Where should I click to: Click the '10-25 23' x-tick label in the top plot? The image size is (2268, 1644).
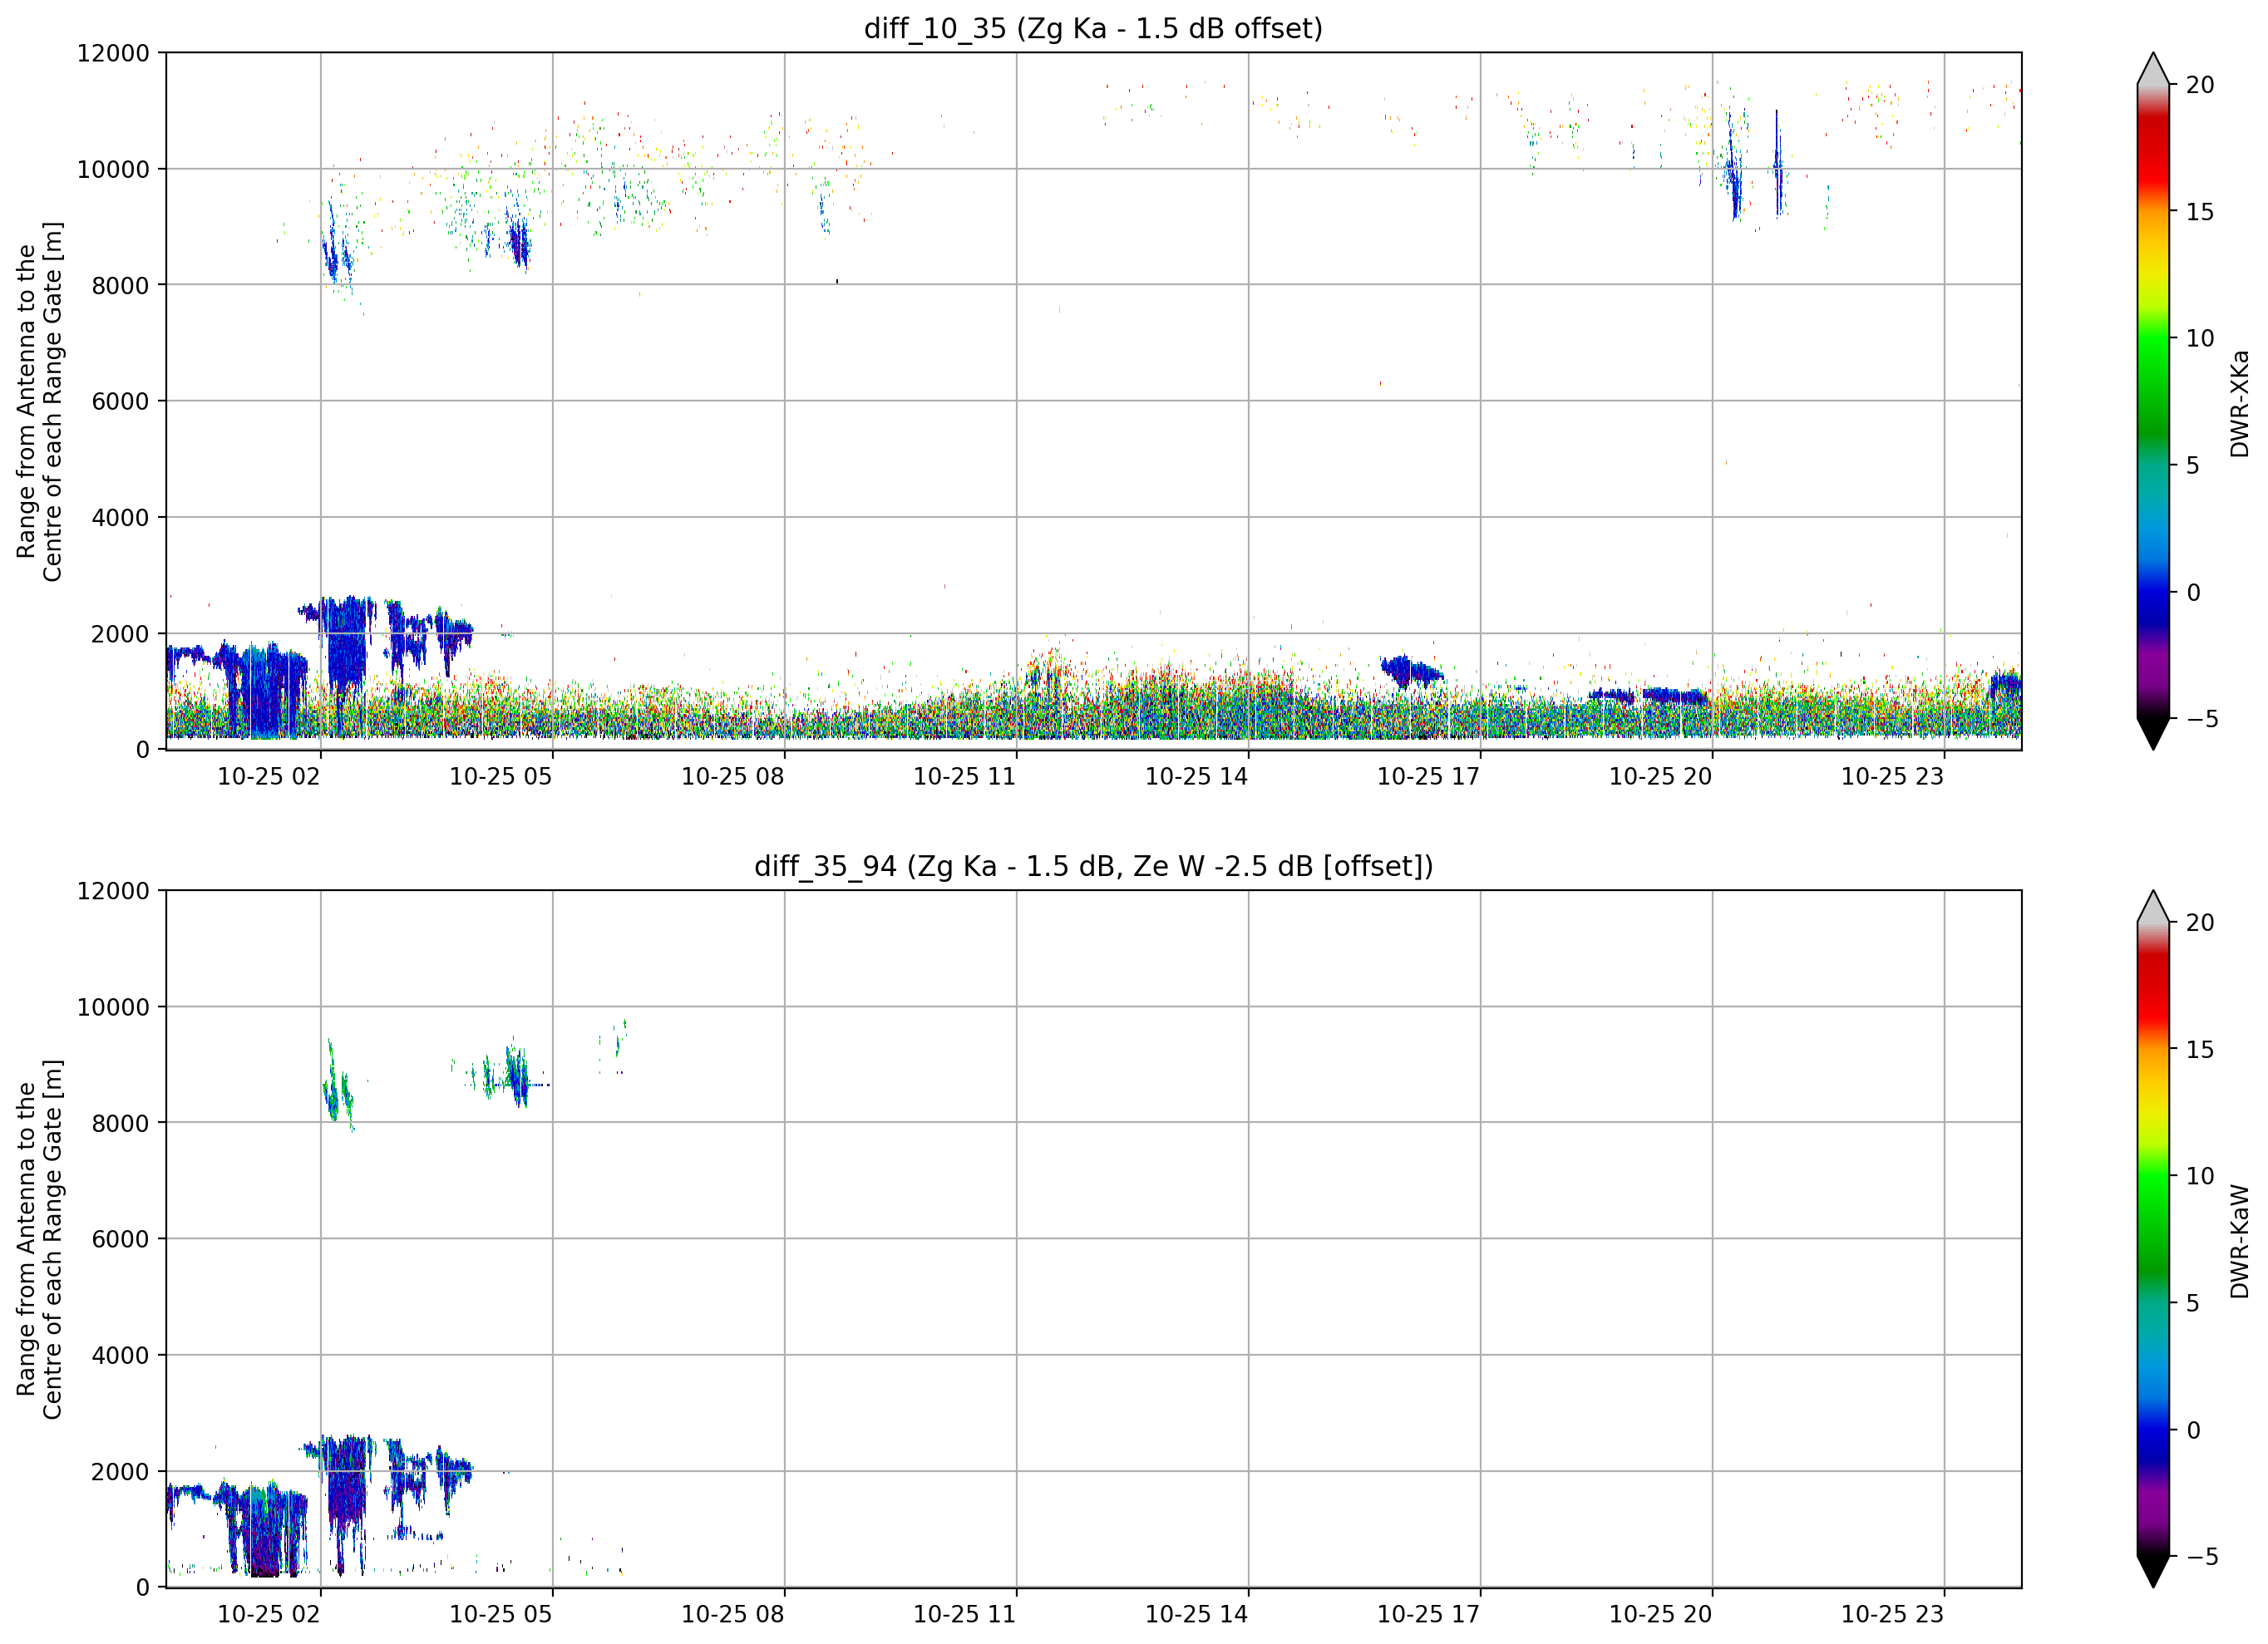tap(1893, 776)
